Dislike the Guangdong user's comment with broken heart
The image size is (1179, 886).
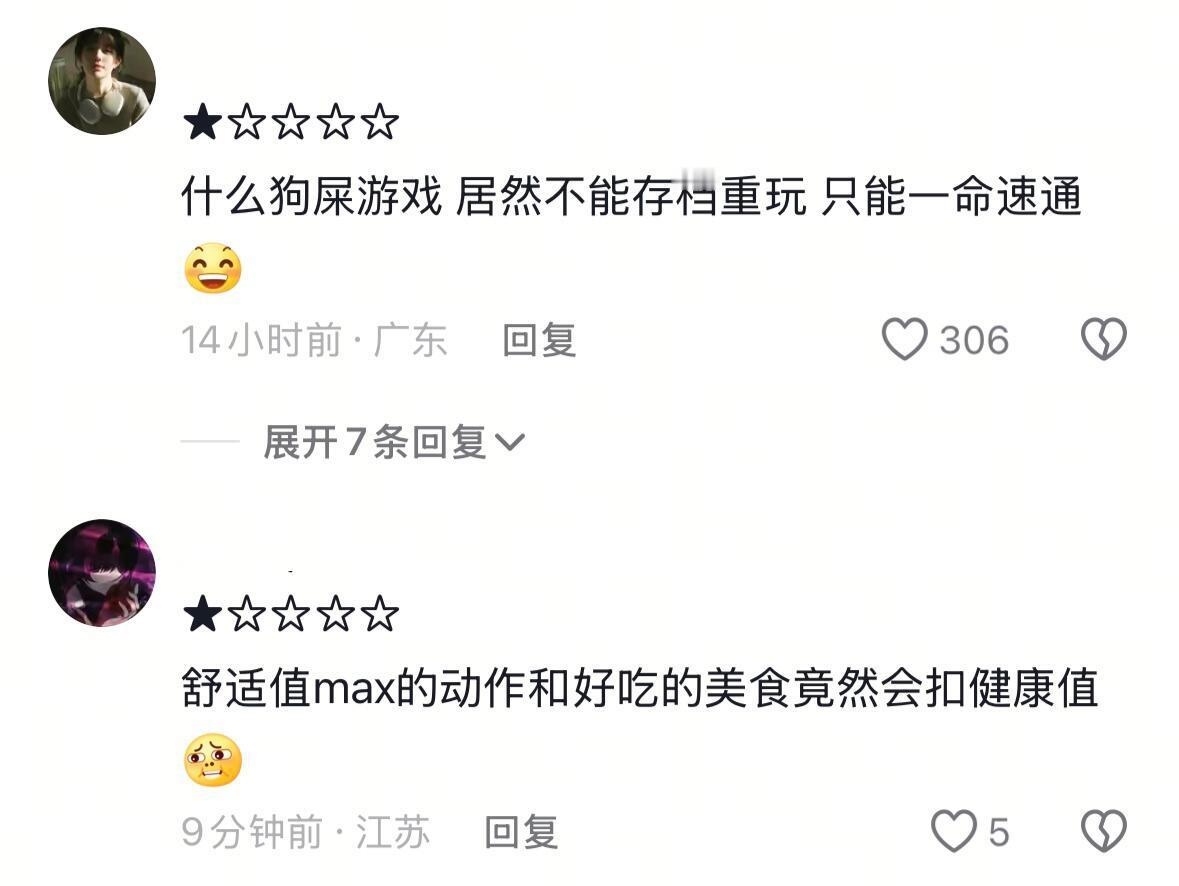pos(1103,339)
